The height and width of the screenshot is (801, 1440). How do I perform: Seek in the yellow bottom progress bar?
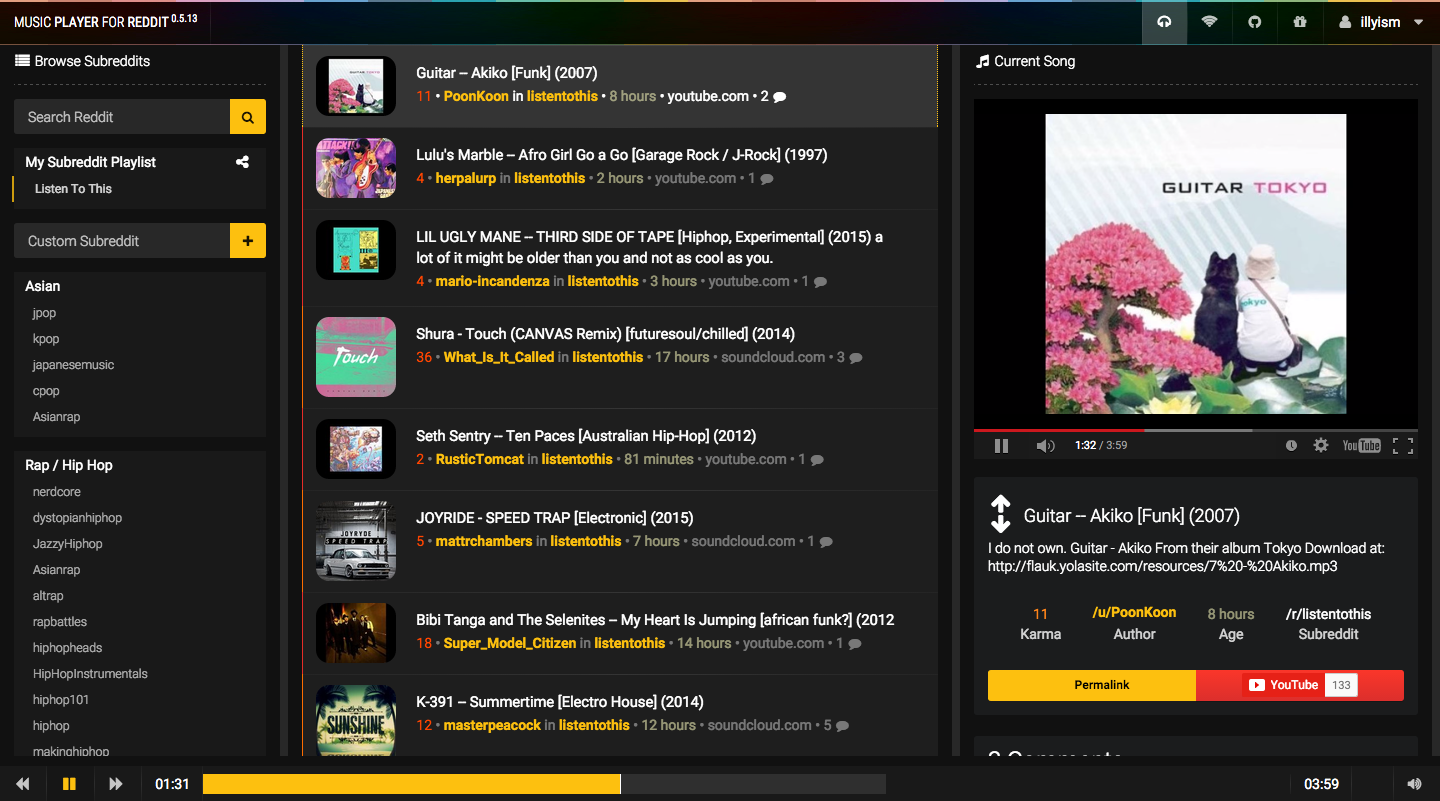coord(544,784)
